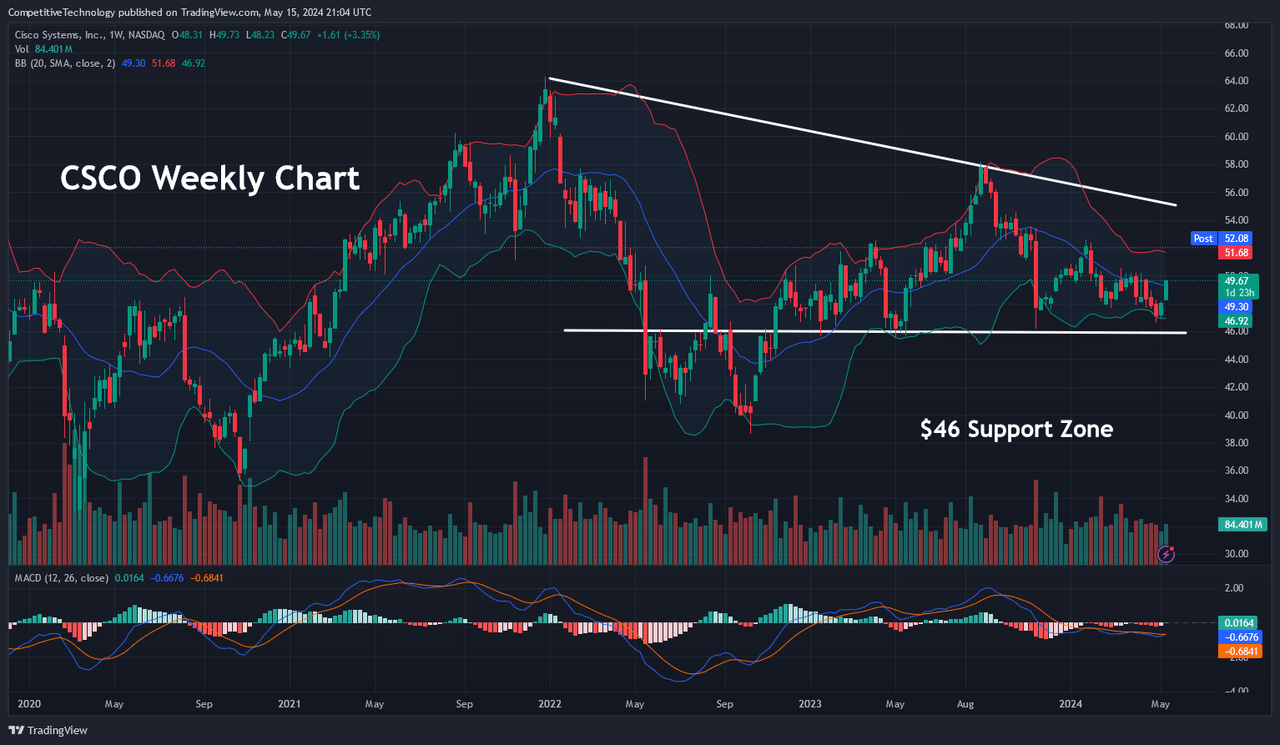Viewport: 1280px width, 745px height.
Task: Click the 34.00 price scale label
Action: coord(1237,499)
